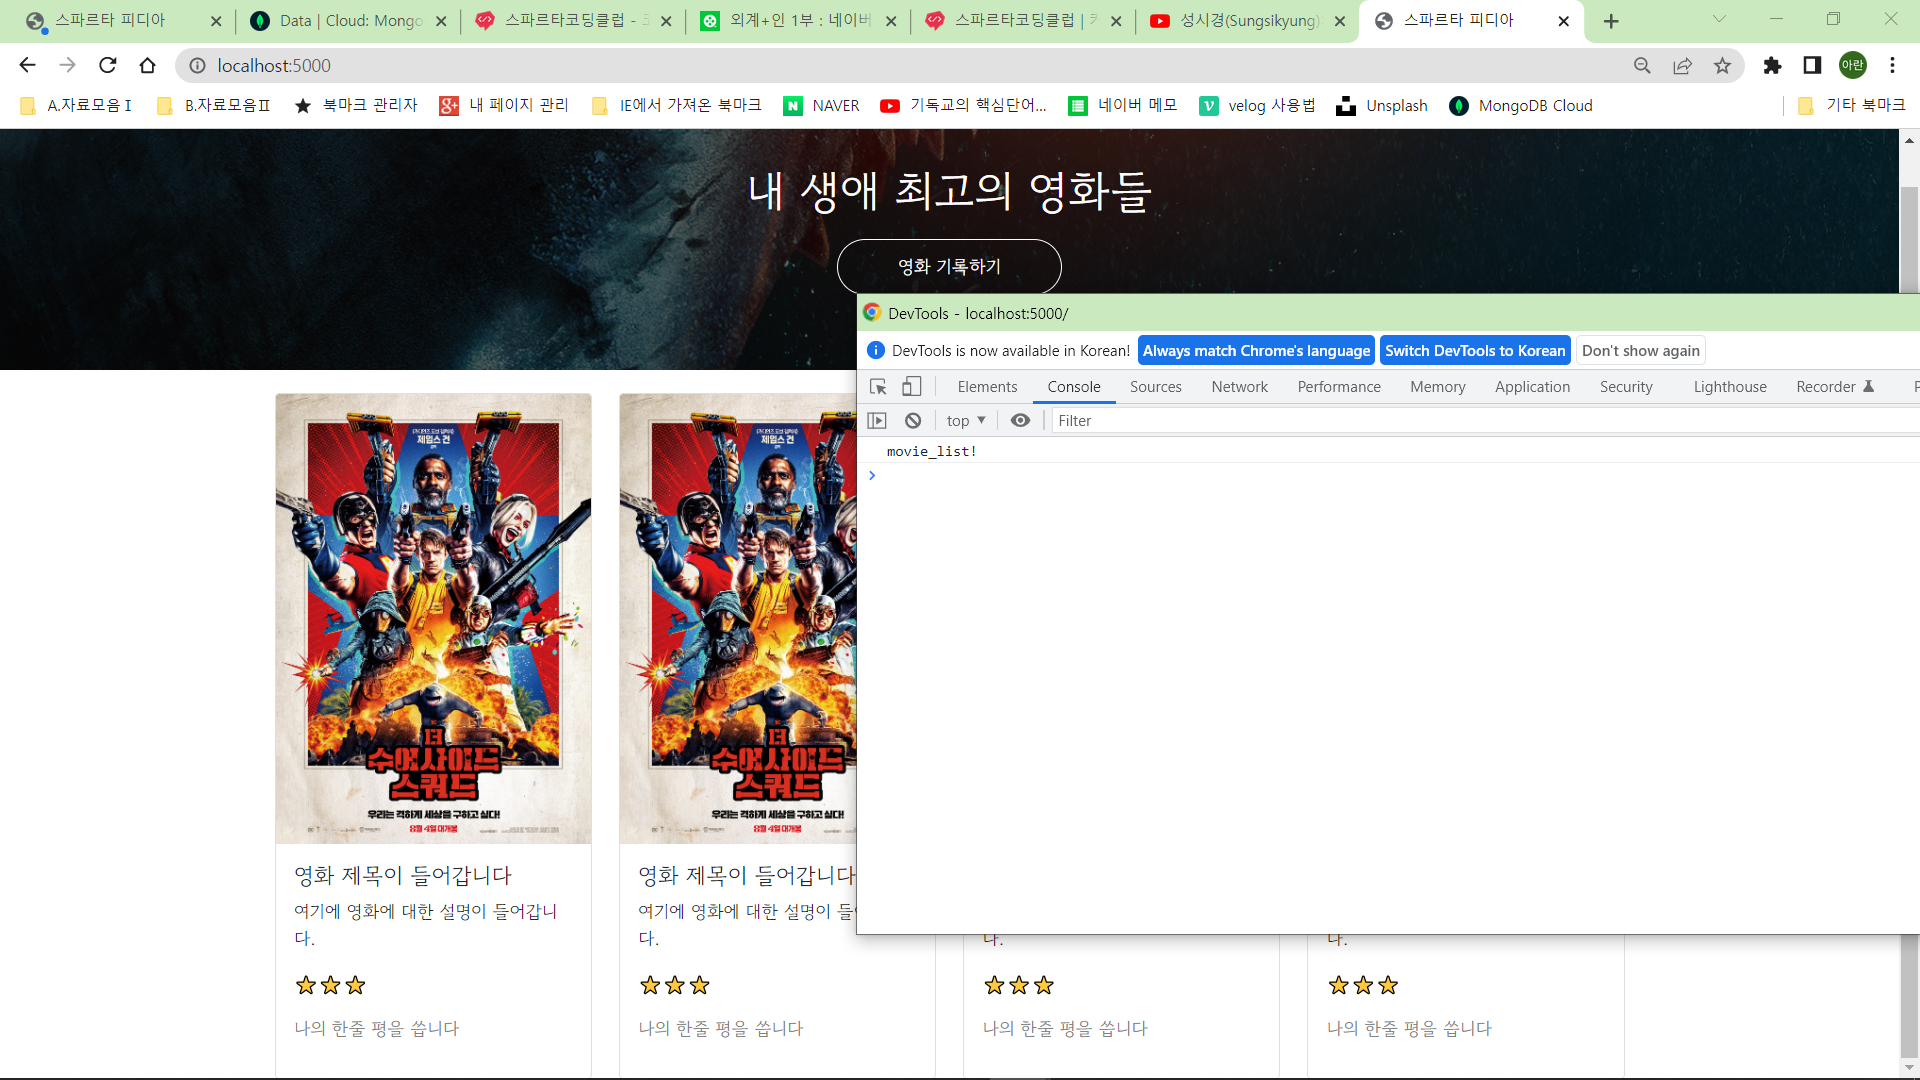1920x1080 pixels.
Task: Open the tab search chevron
Action: (x=1719, y=19)
